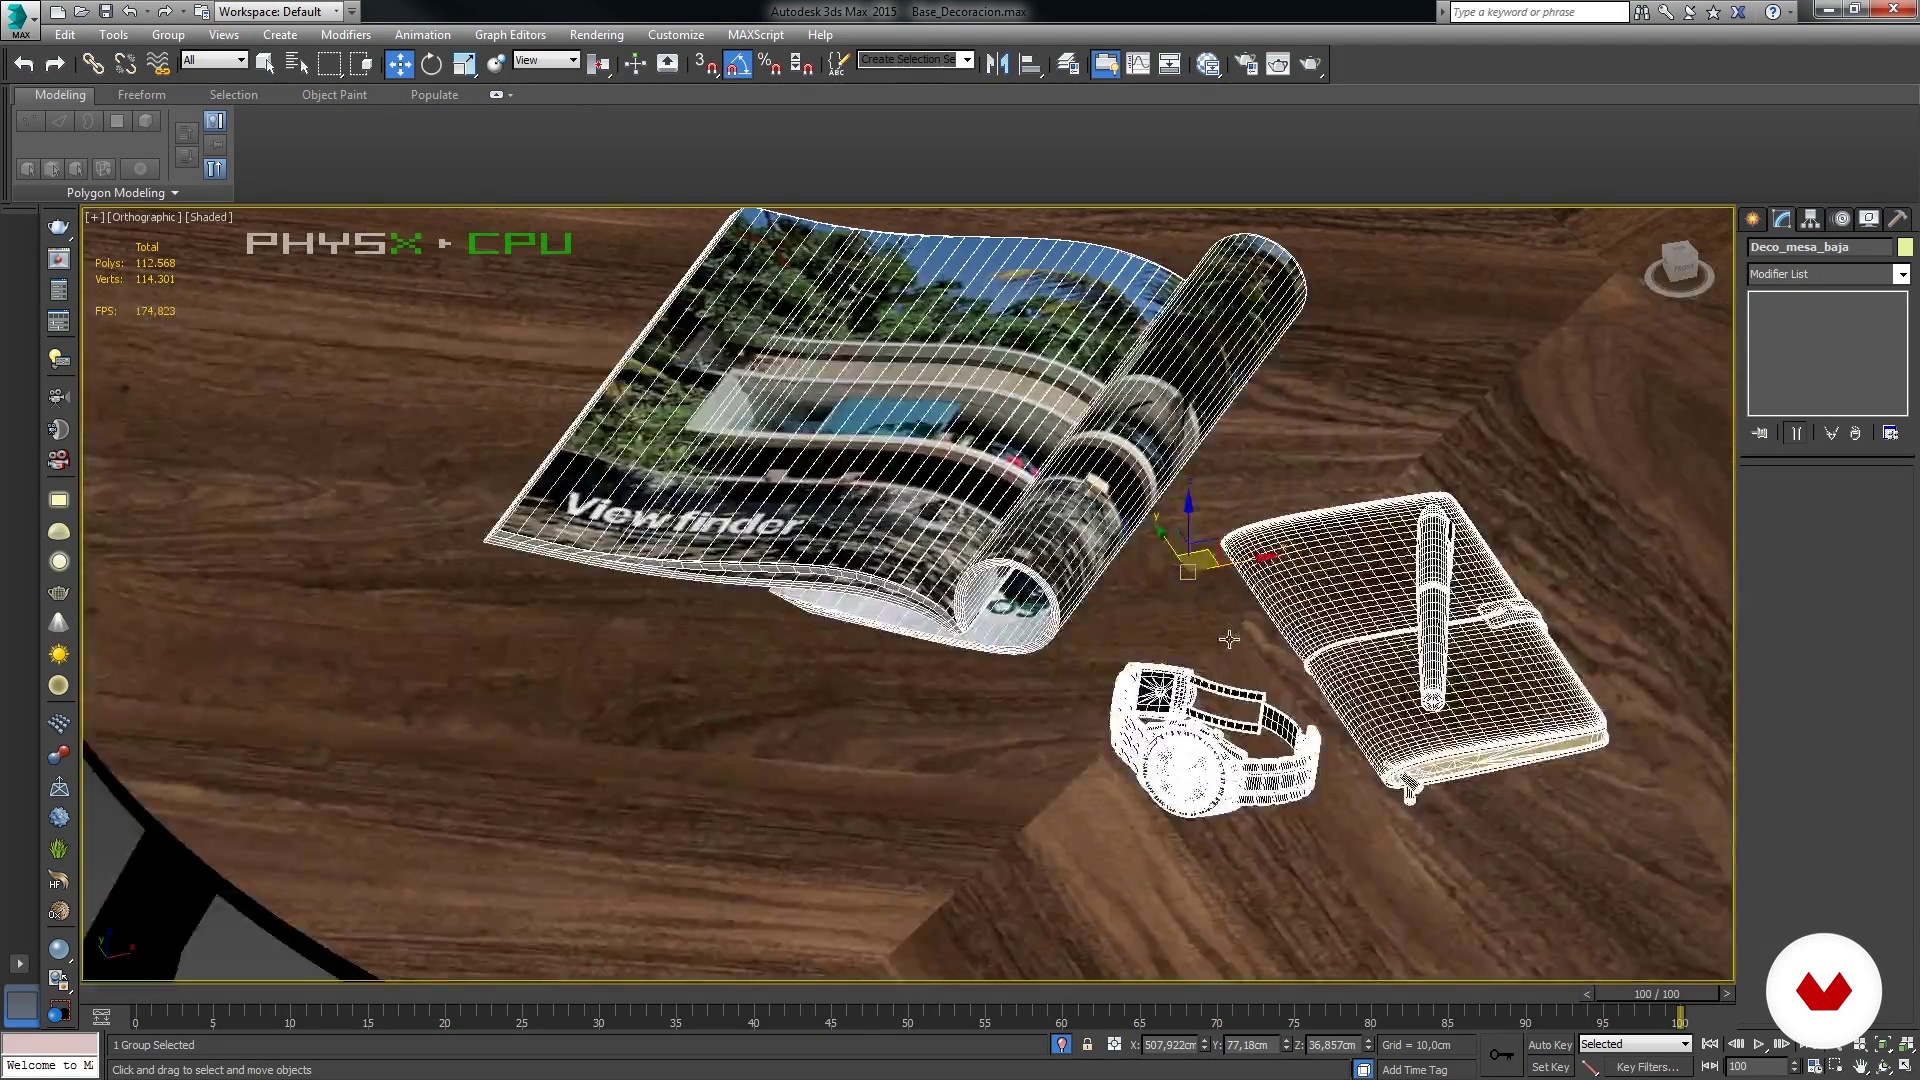Click the Render Production teapot icon

1310,64
